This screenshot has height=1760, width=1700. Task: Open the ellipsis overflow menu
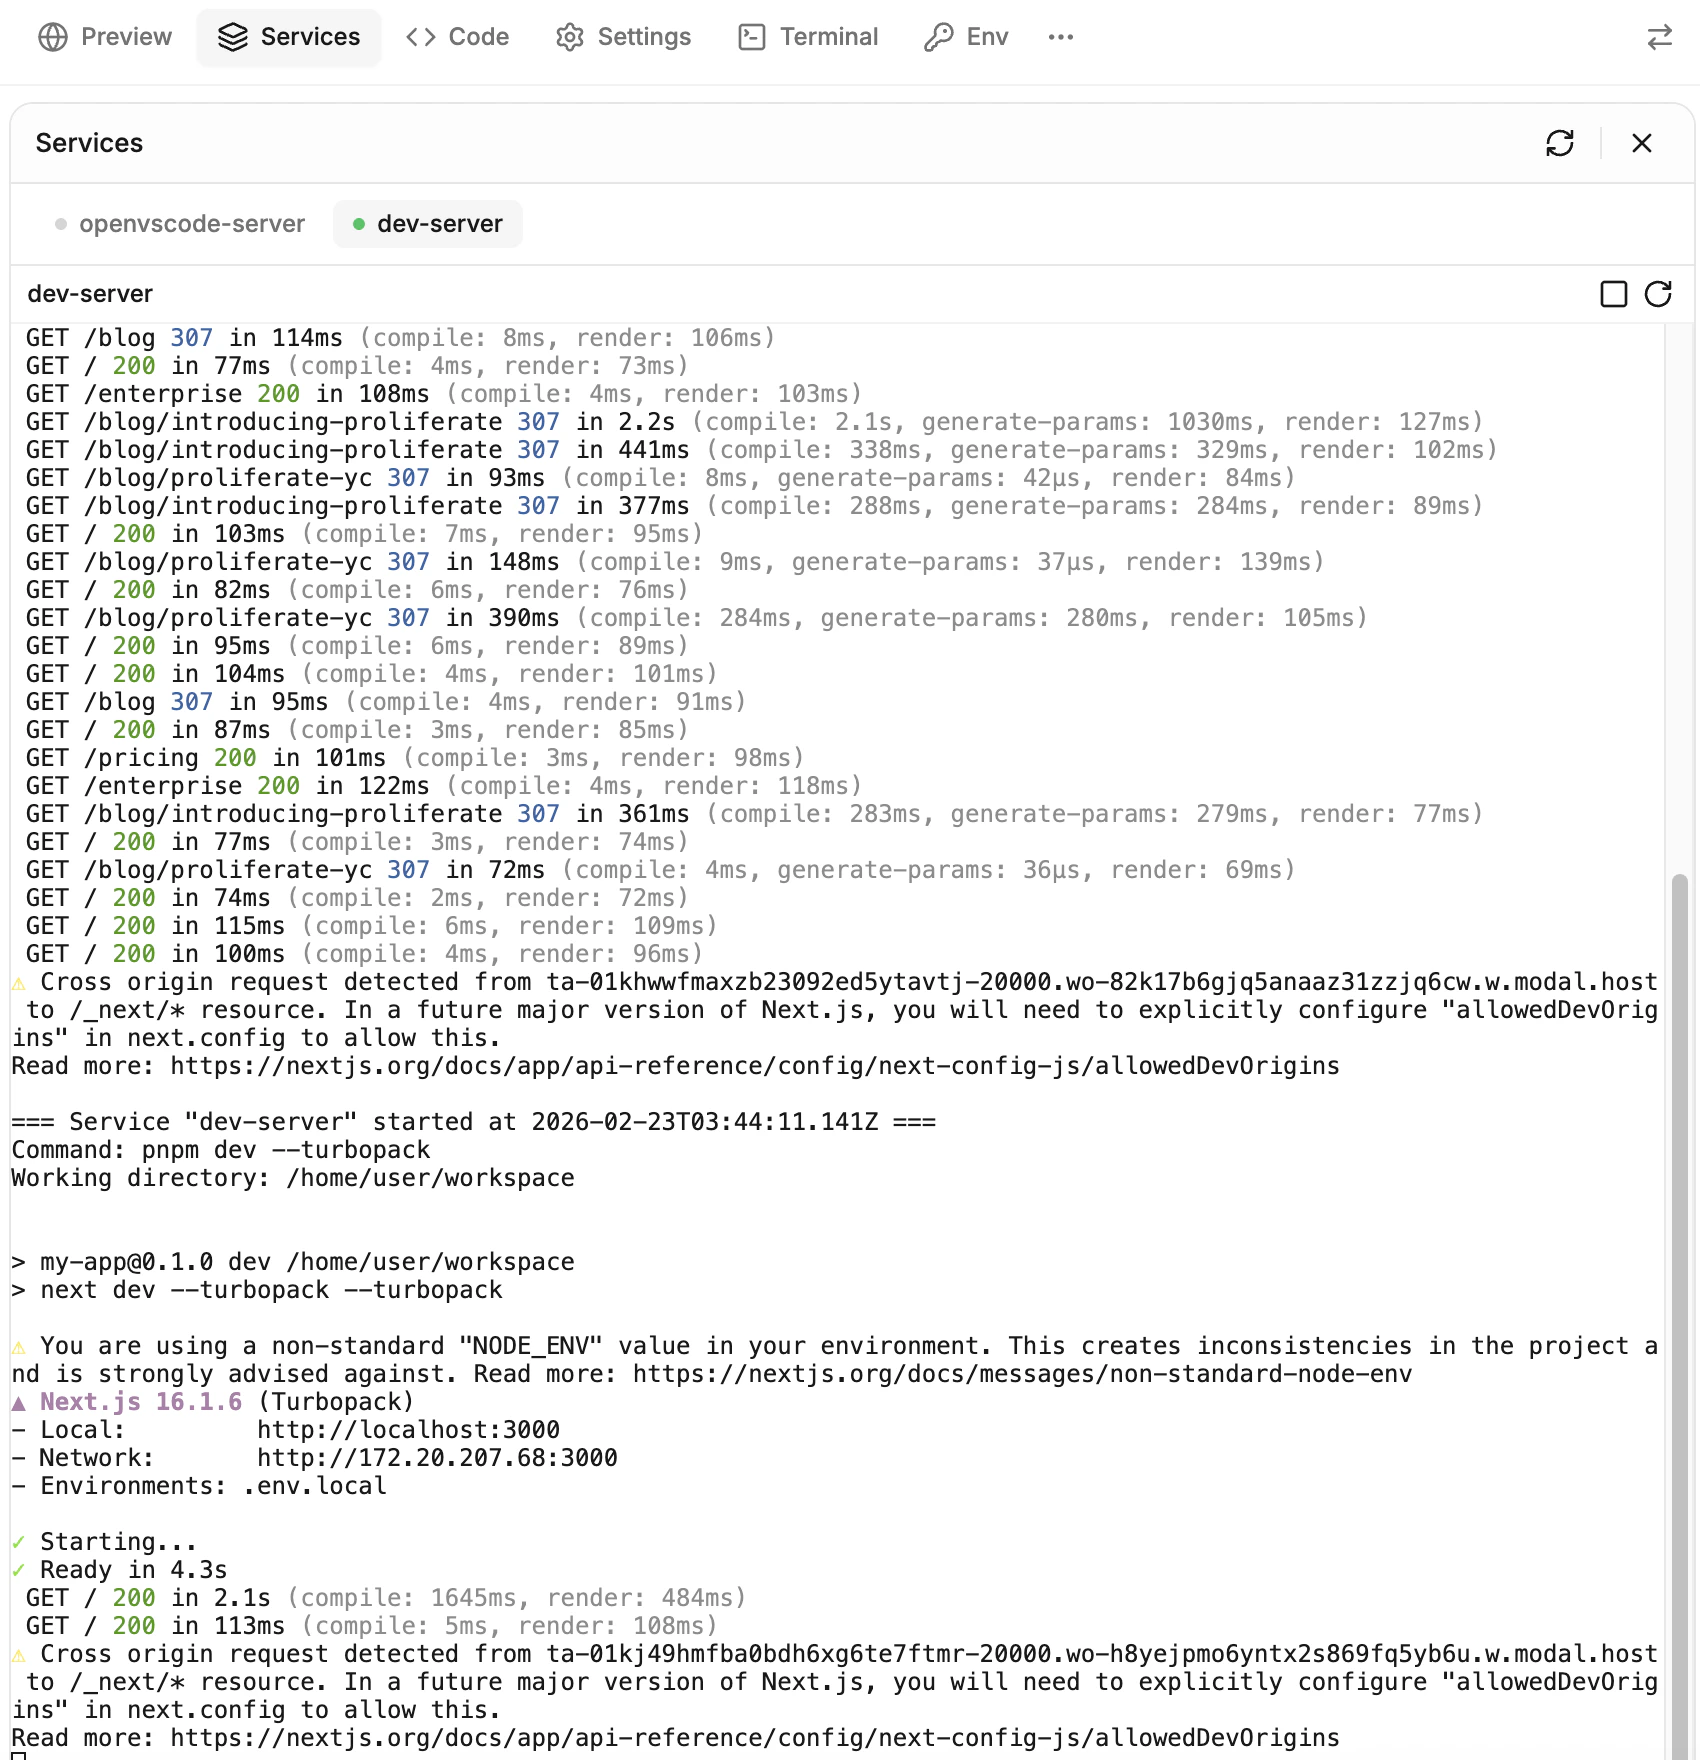coord(1060,37)
